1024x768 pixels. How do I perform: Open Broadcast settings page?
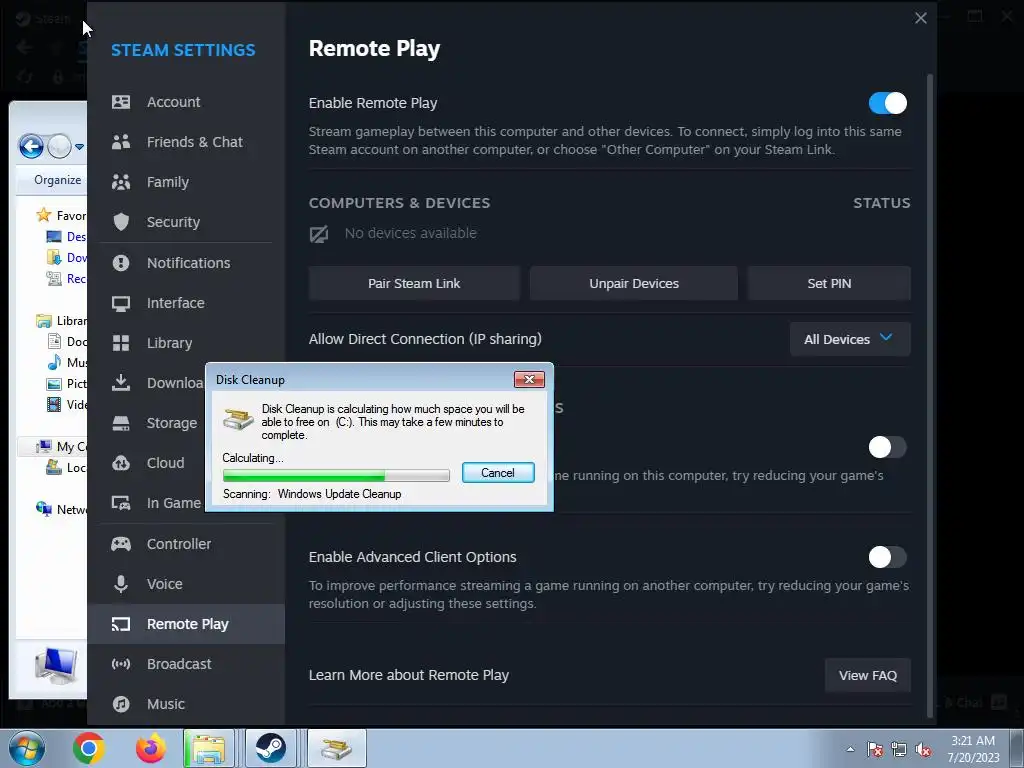coord(186,664)
